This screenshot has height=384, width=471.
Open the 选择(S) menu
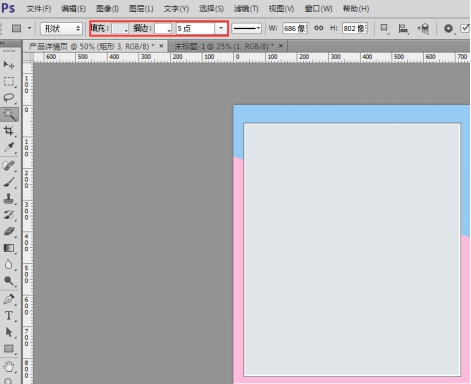211,9
